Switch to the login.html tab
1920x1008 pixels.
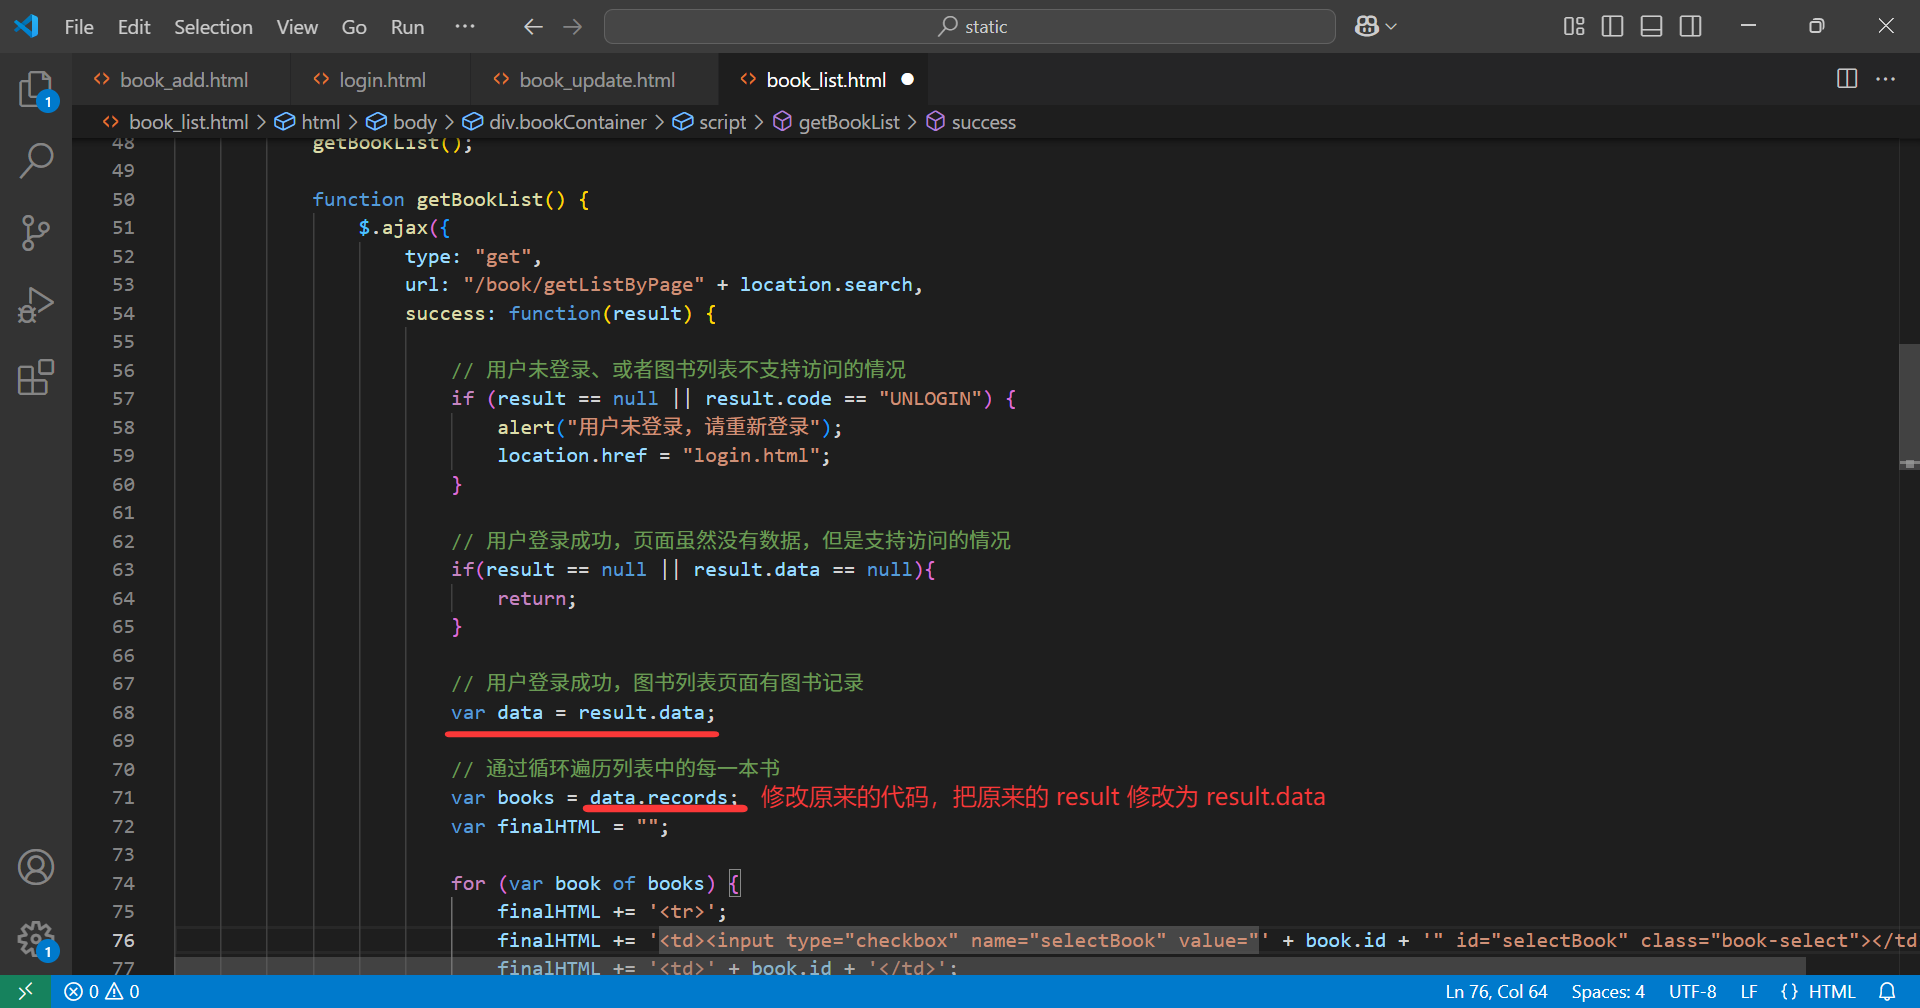(x=380, y=80)
